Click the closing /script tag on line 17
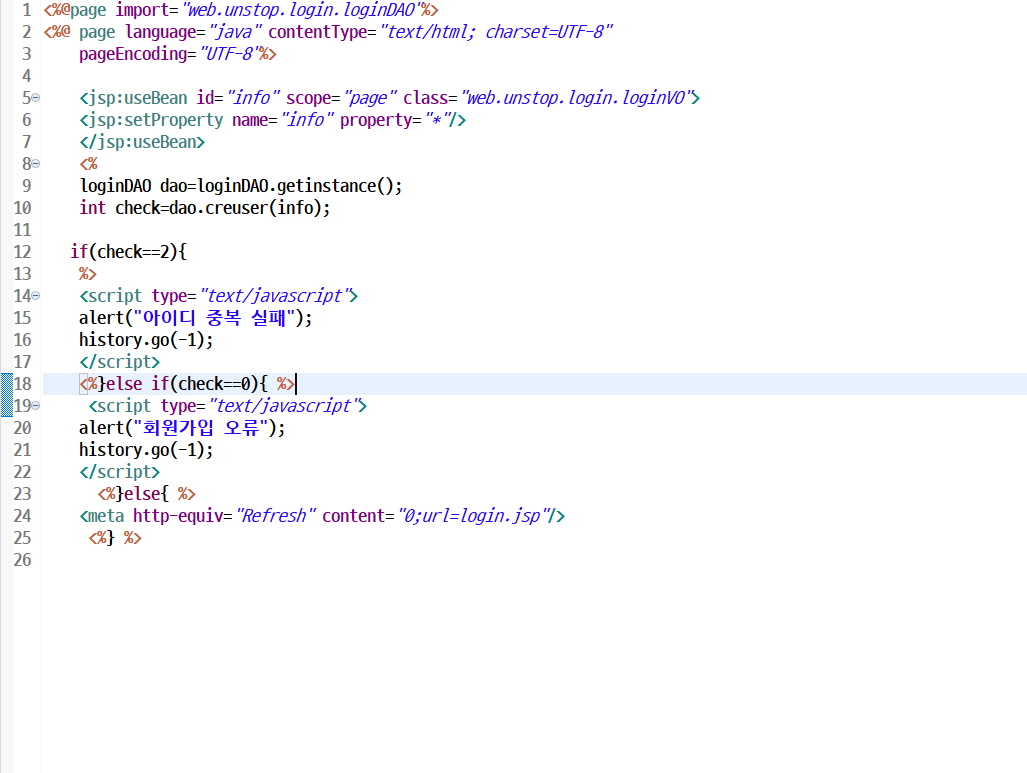The width and height of the screenshot is (1027, 773). (119, 362)
